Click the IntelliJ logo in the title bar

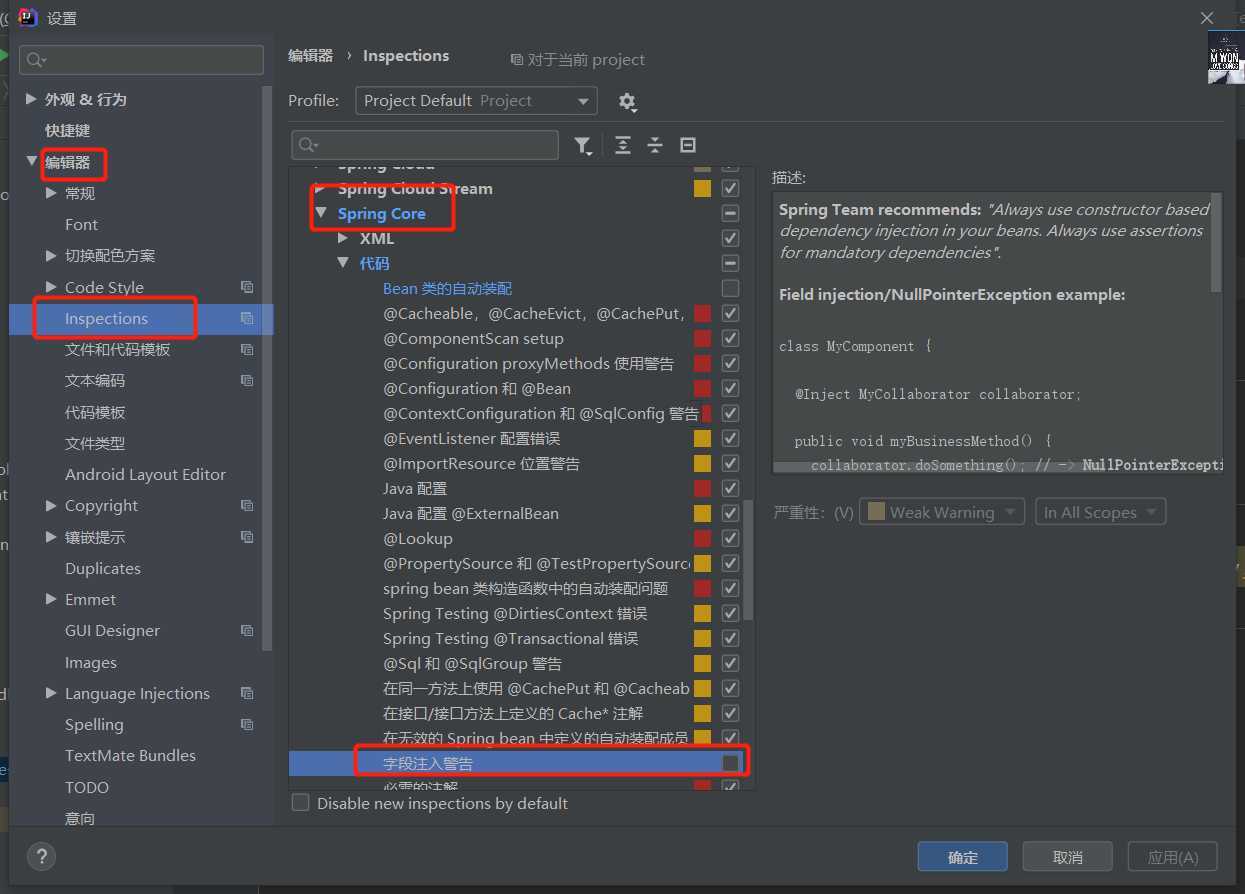(28, 17)
